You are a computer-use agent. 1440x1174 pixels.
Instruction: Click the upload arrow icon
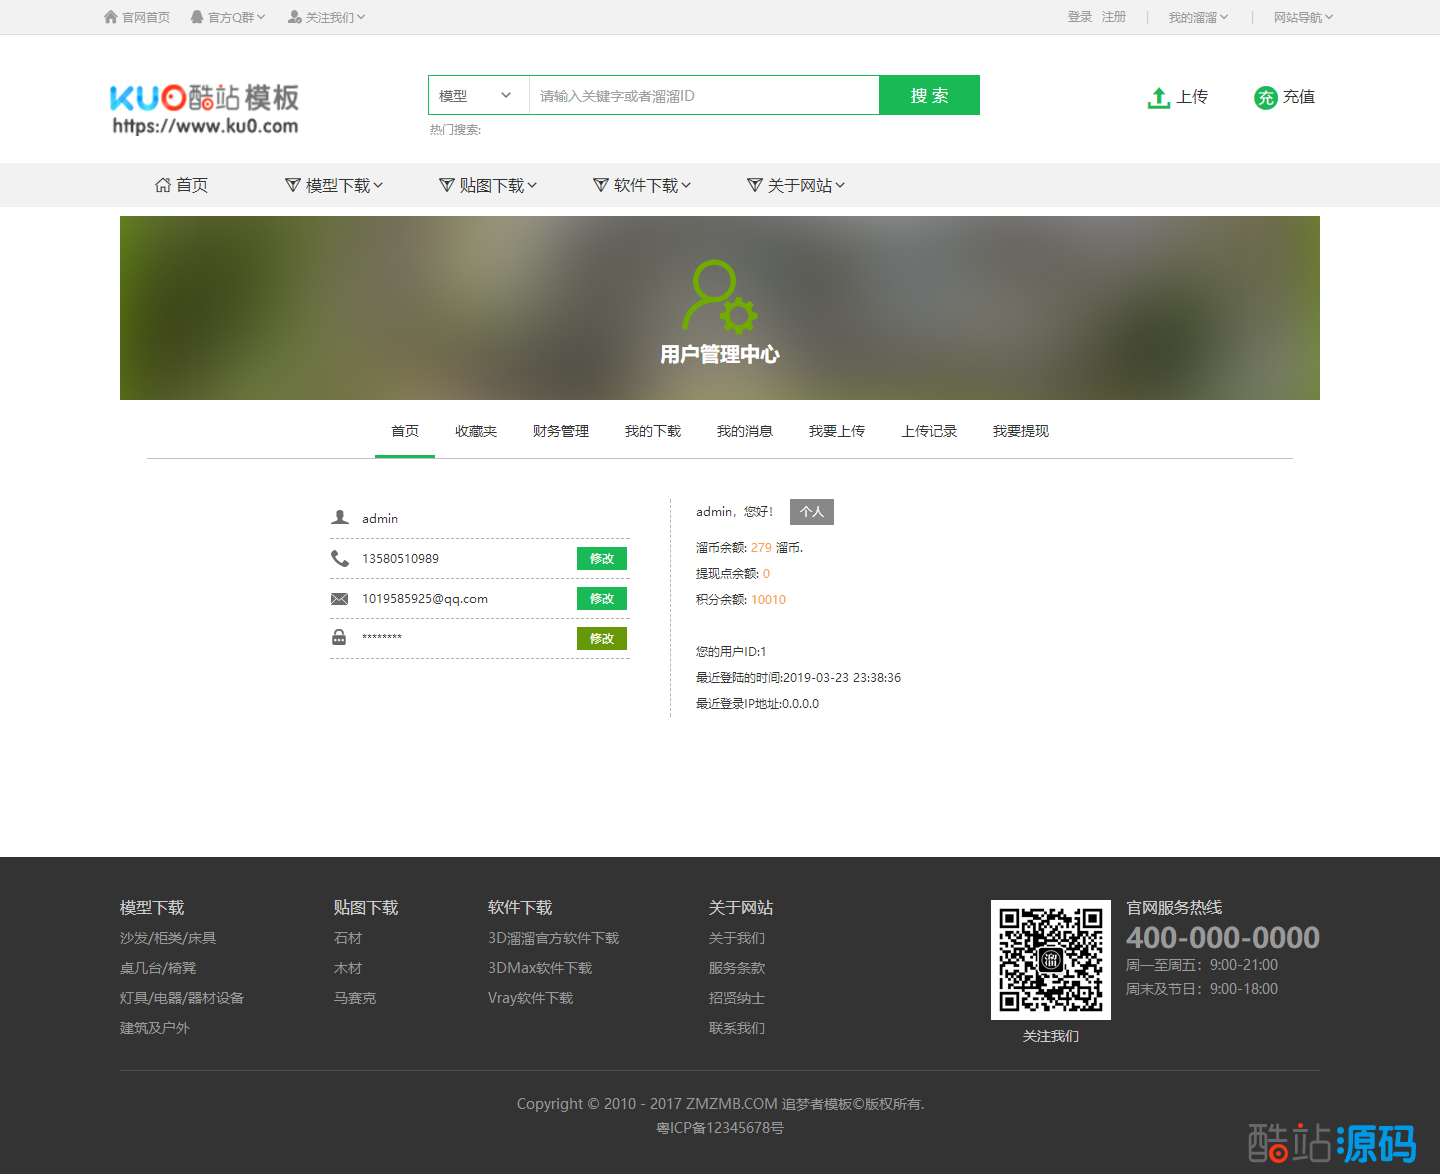pos(1158,97)
